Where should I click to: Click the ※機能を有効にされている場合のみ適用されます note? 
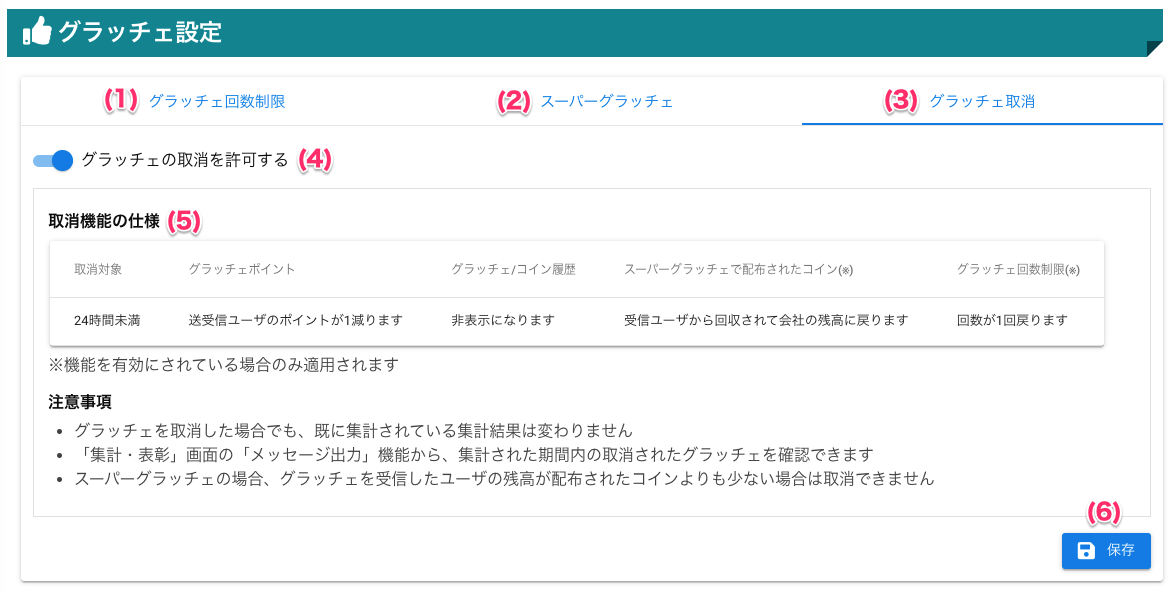tap(223, 365)
